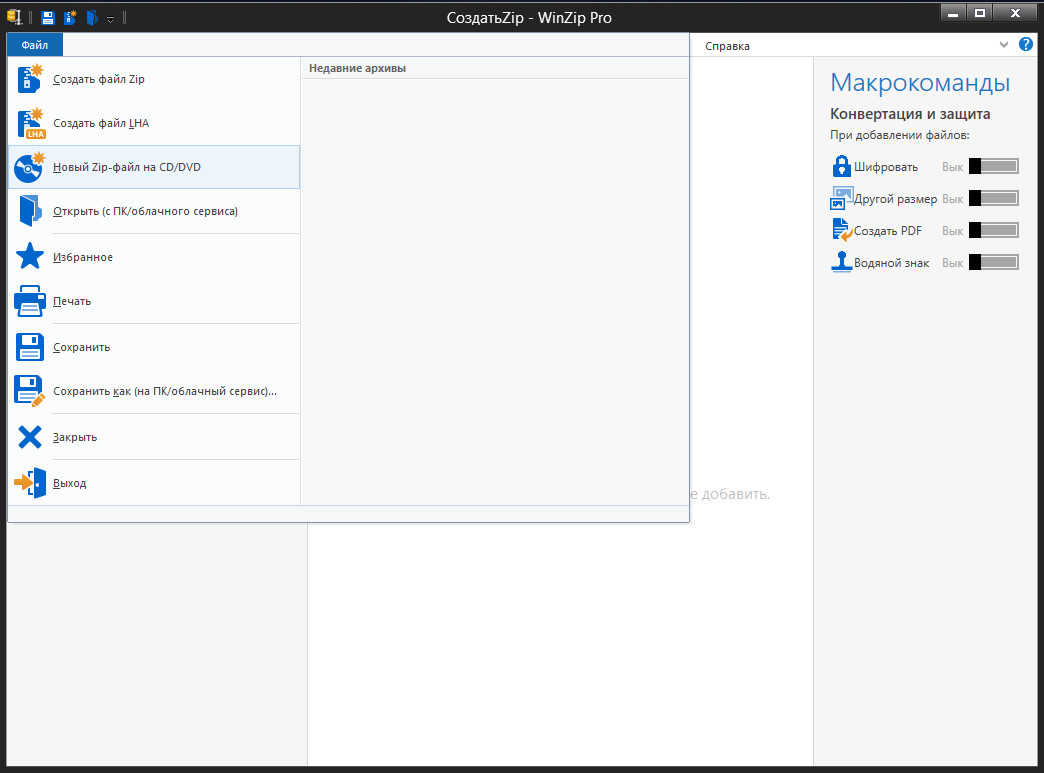Click the blue open-folder Открыть icon
Viewport: 1044px width, 773px height.
[30, 211]
